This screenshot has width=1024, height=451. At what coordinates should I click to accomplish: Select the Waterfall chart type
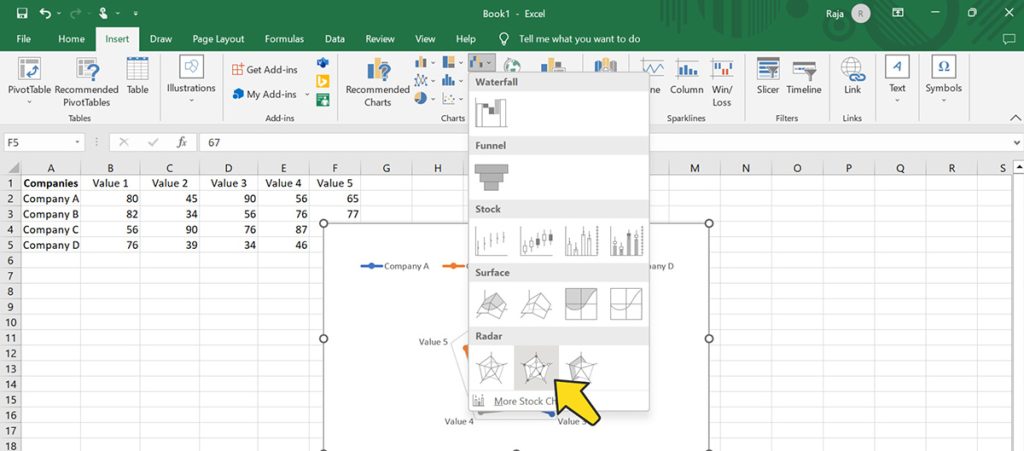[491, 113]
